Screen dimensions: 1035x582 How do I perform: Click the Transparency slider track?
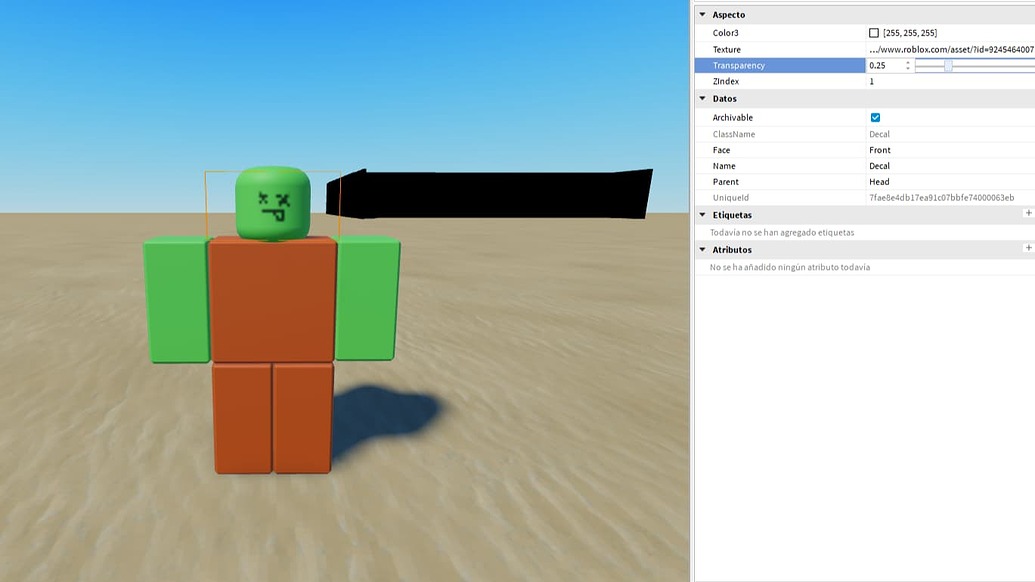pyautogui.click(x=985, y=65)
